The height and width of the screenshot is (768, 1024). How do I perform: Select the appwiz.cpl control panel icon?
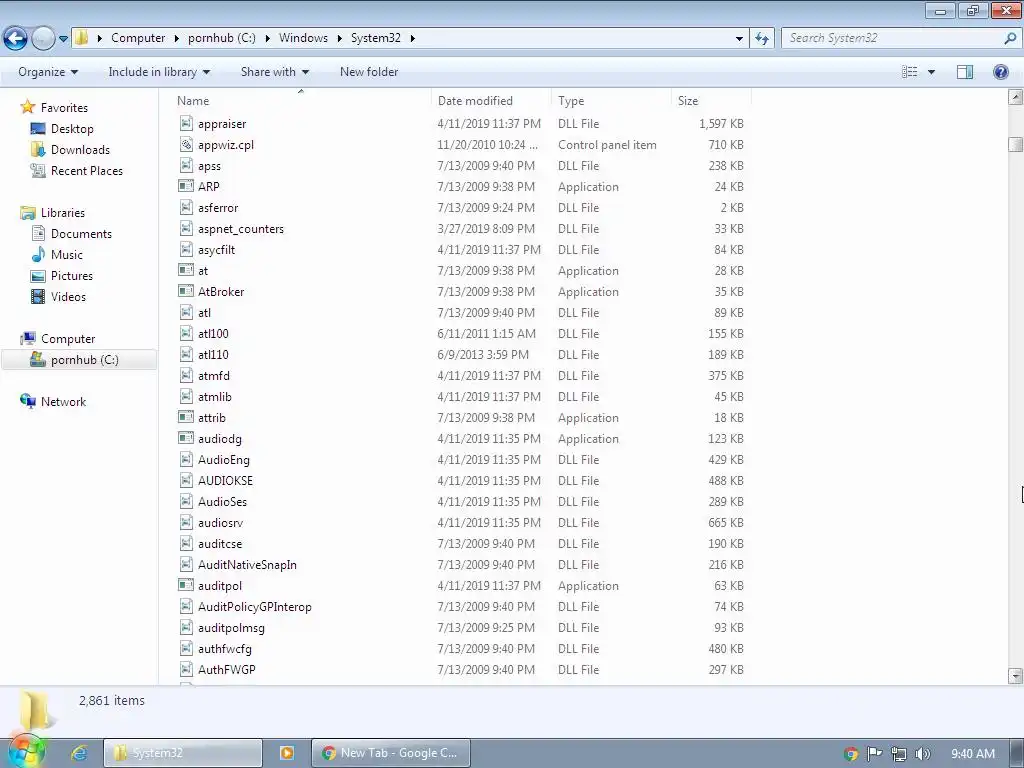pos(186,144)
